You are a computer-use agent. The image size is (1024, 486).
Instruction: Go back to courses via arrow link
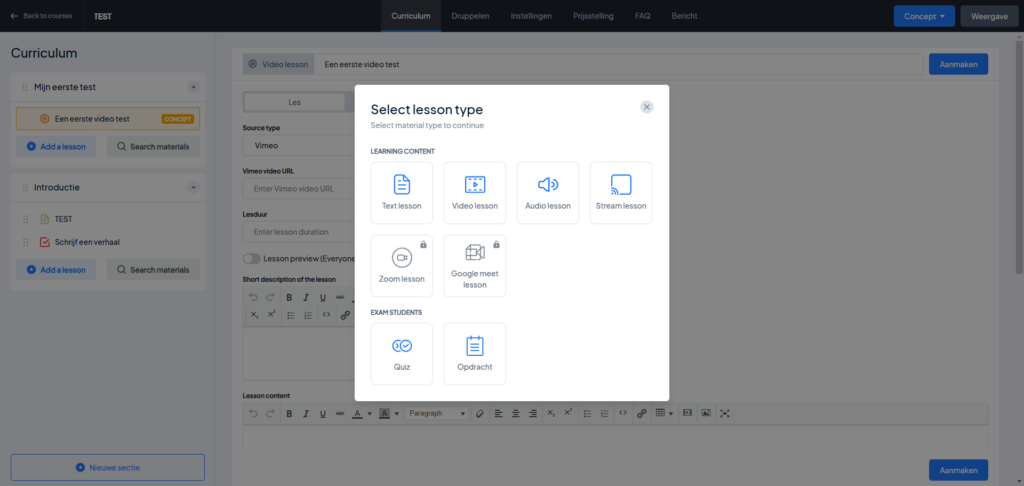tap(41, 16)
